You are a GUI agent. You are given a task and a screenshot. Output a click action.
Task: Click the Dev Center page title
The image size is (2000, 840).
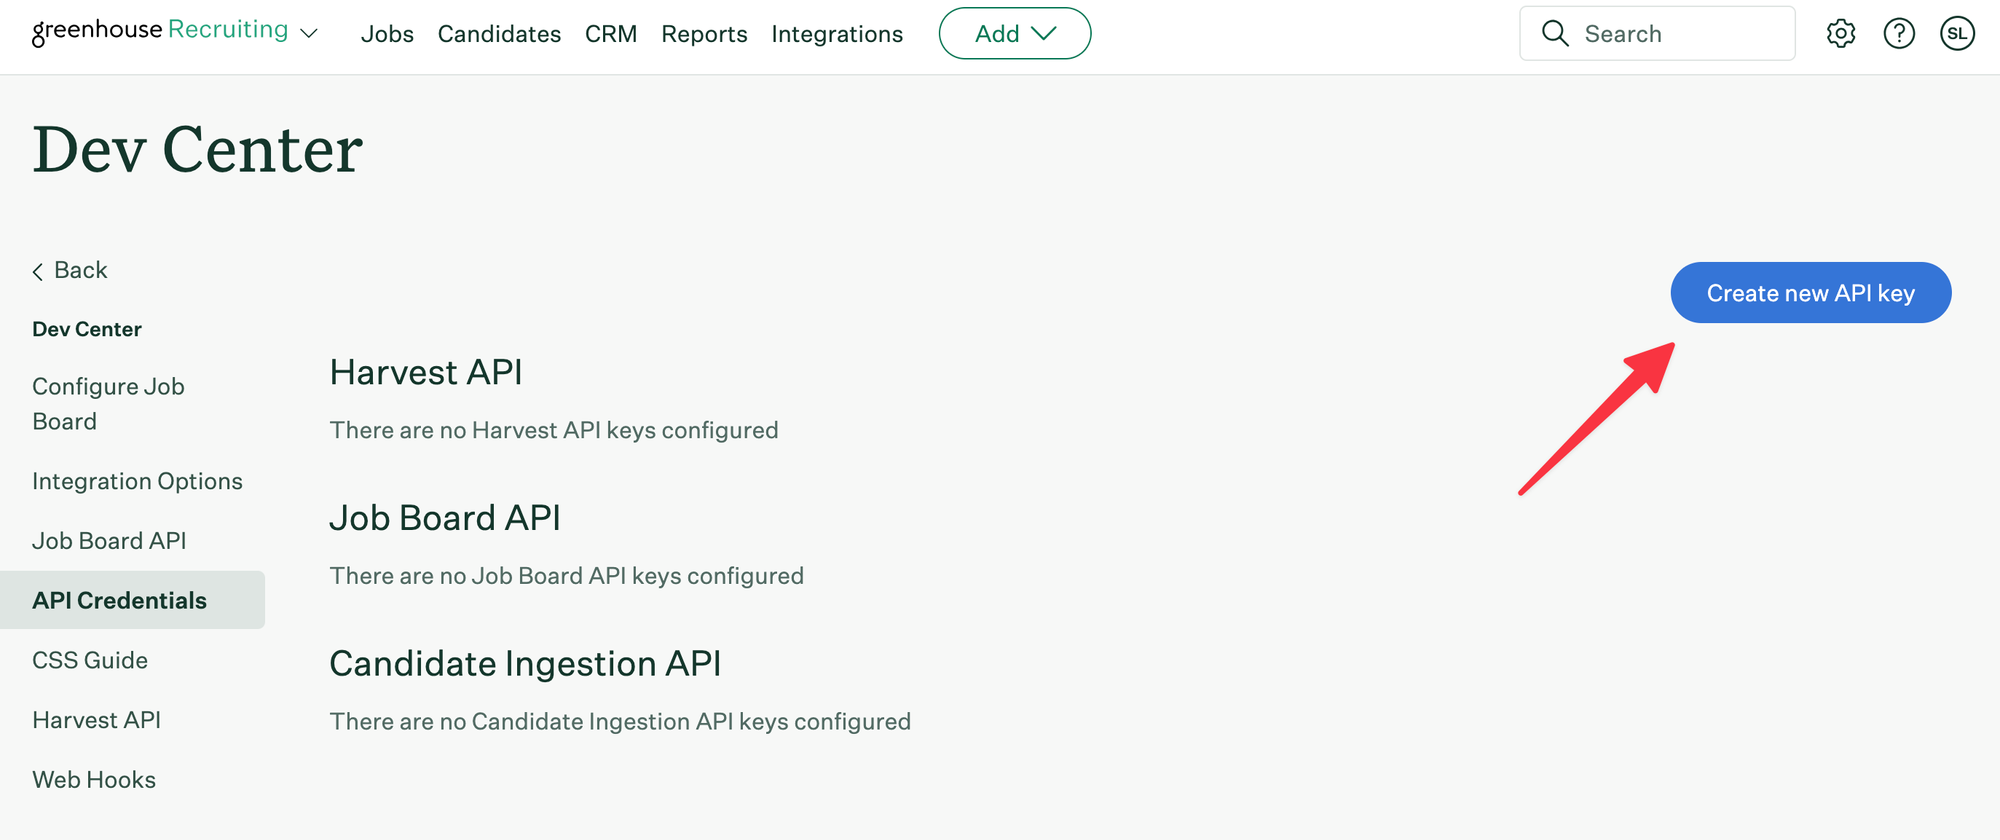[197, 150]
